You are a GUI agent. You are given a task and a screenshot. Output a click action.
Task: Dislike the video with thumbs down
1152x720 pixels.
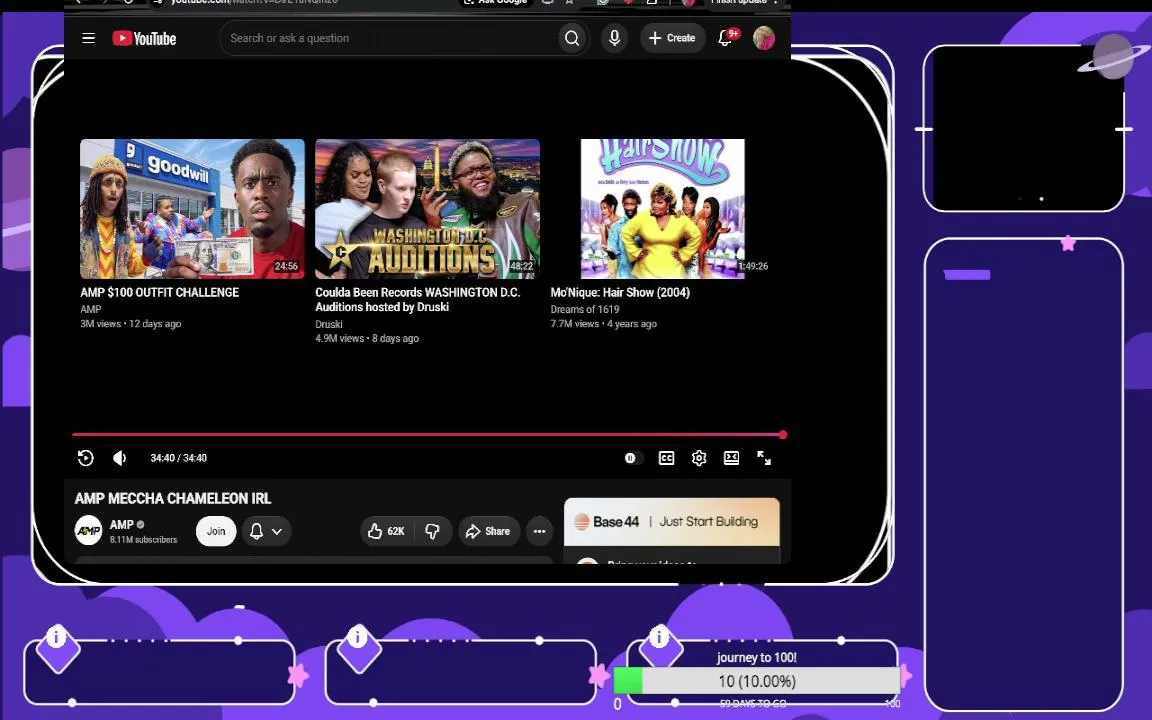(x=432, y=531)
